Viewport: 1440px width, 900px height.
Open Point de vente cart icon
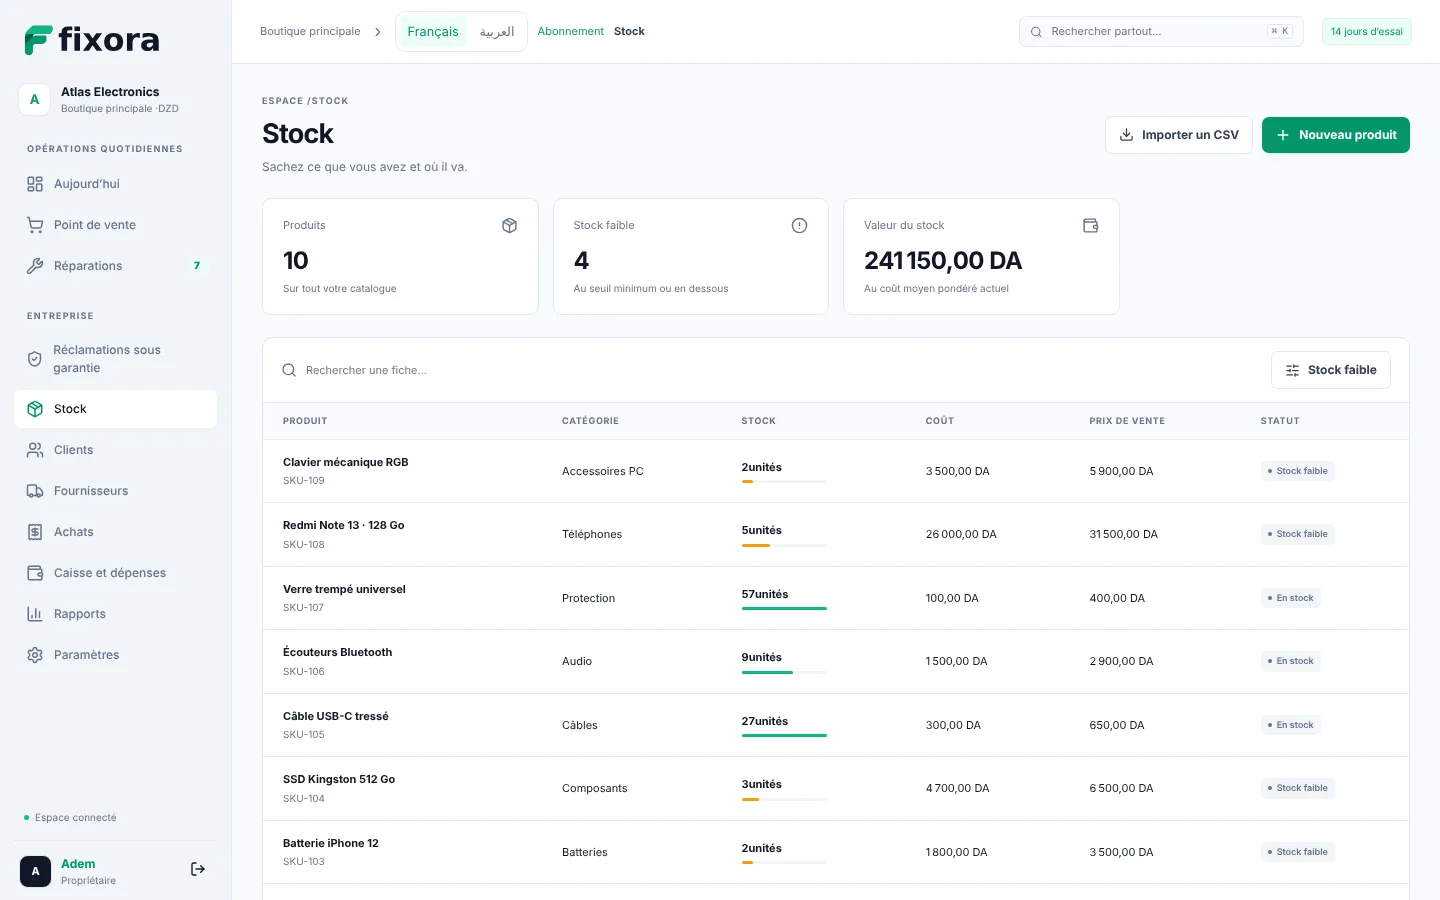click(x=35, y=225)
